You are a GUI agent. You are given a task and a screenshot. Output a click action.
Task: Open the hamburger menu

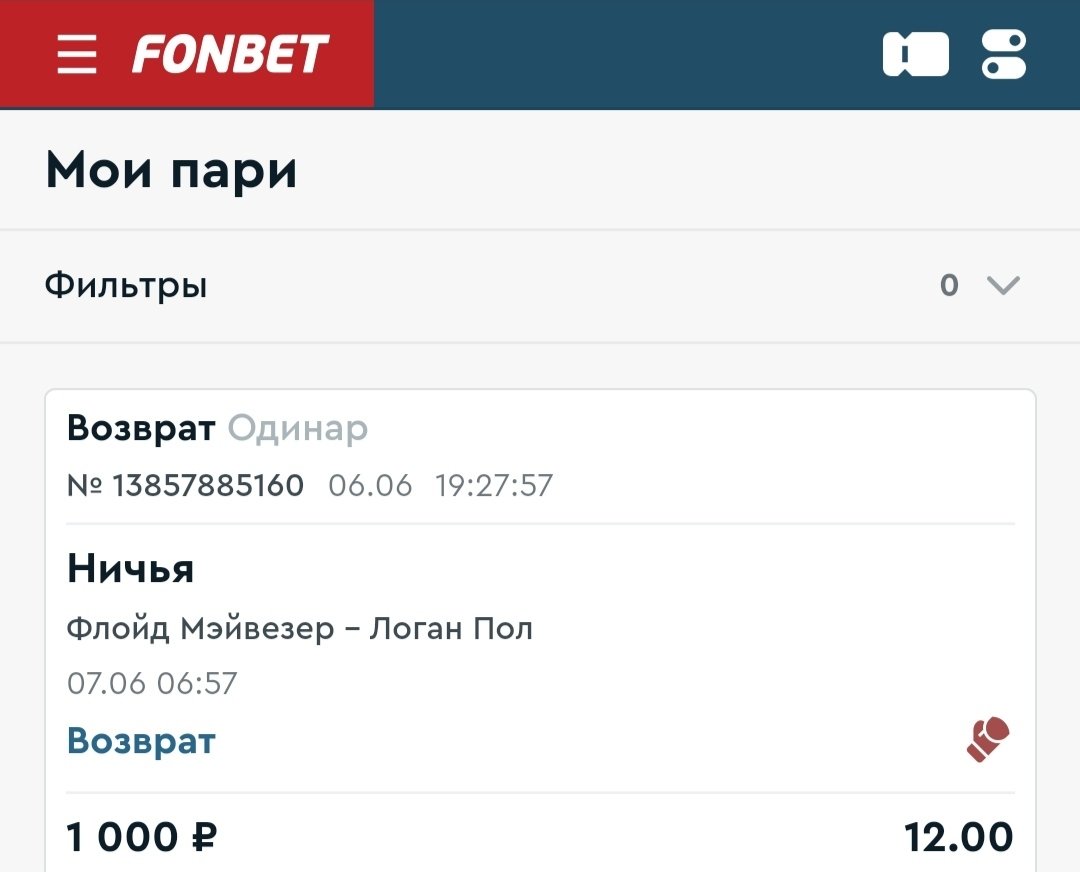(77, 54)
